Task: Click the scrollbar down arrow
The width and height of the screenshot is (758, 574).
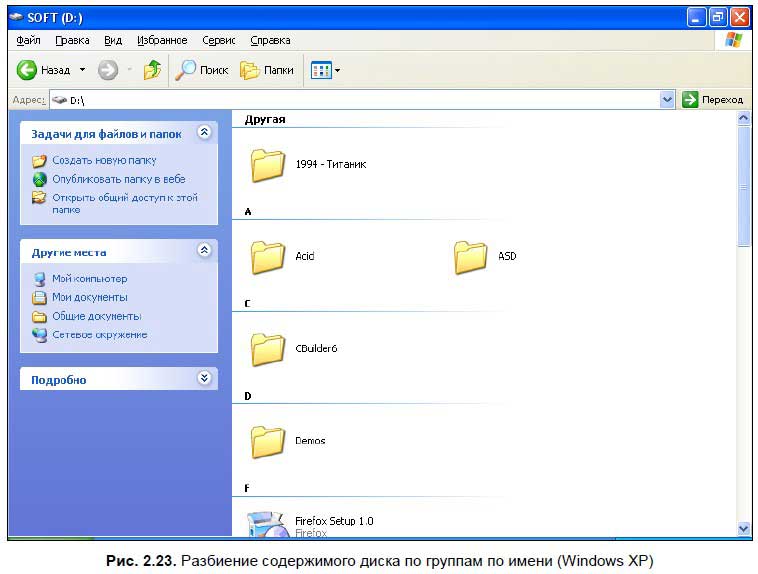Action: 743,529
